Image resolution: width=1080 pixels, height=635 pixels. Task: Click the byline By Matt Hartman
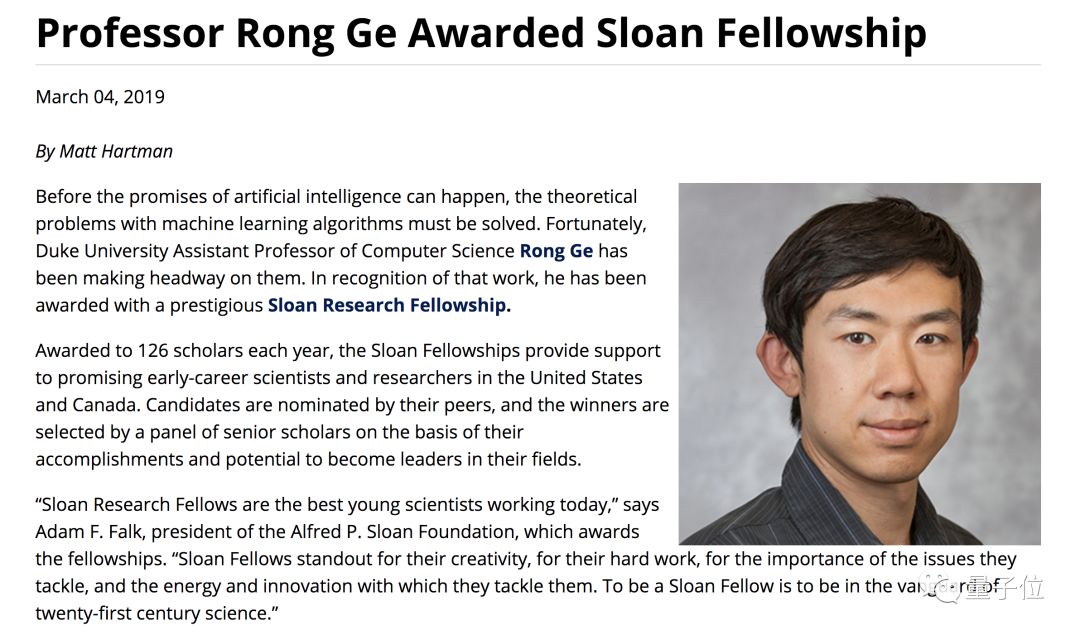(104, 152)
